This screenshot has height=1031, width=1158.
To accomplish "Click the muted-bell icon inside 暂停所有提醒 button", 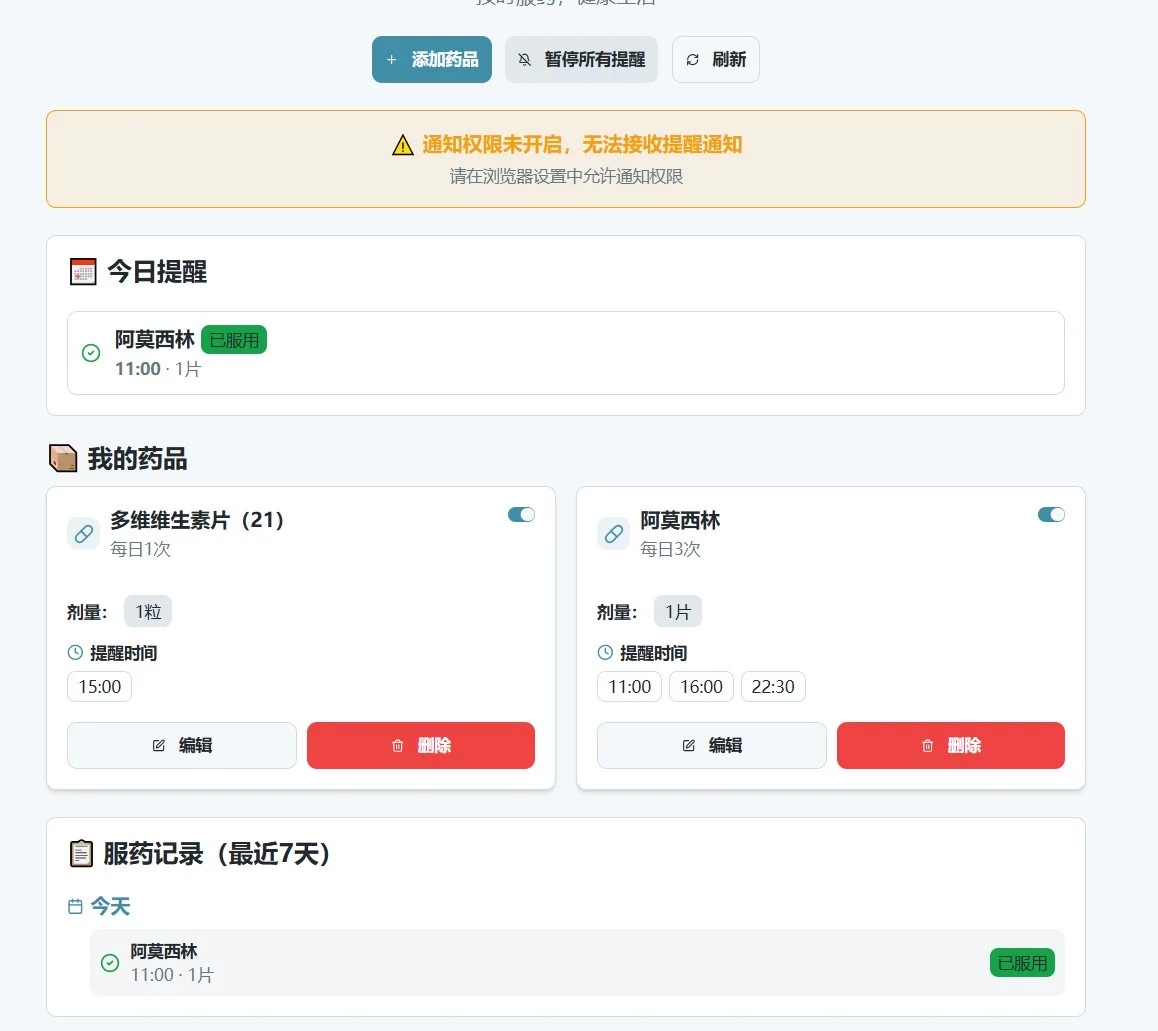I will pos(524,59).
